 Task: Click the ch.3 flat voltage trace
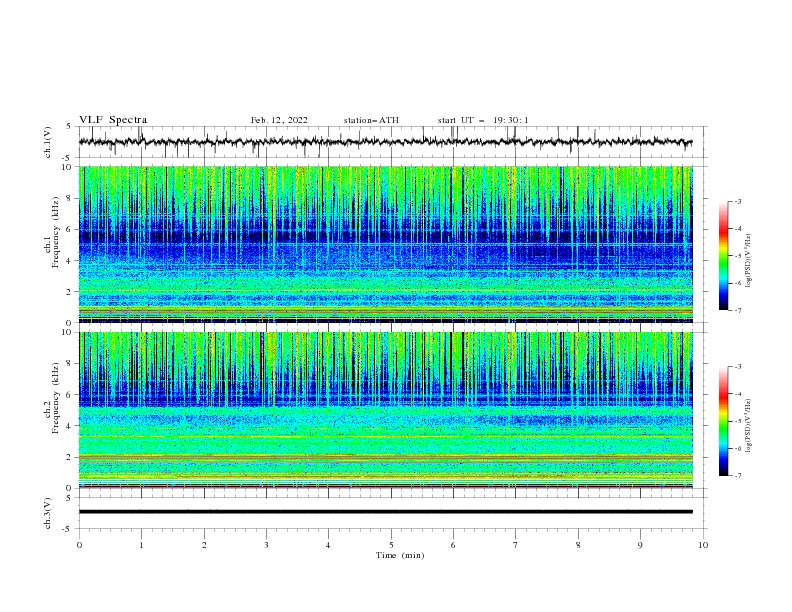coord(385,512)
